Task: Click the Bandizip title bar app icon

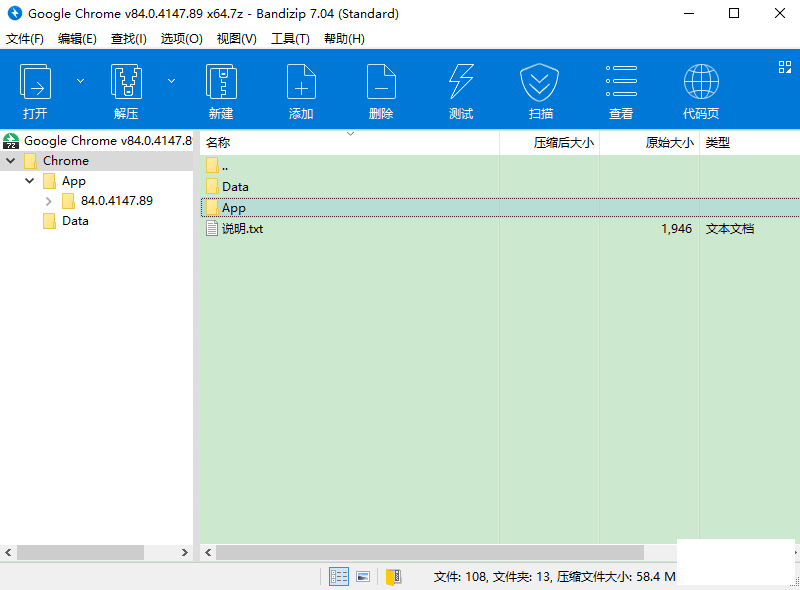Action: tap(15, 13)
